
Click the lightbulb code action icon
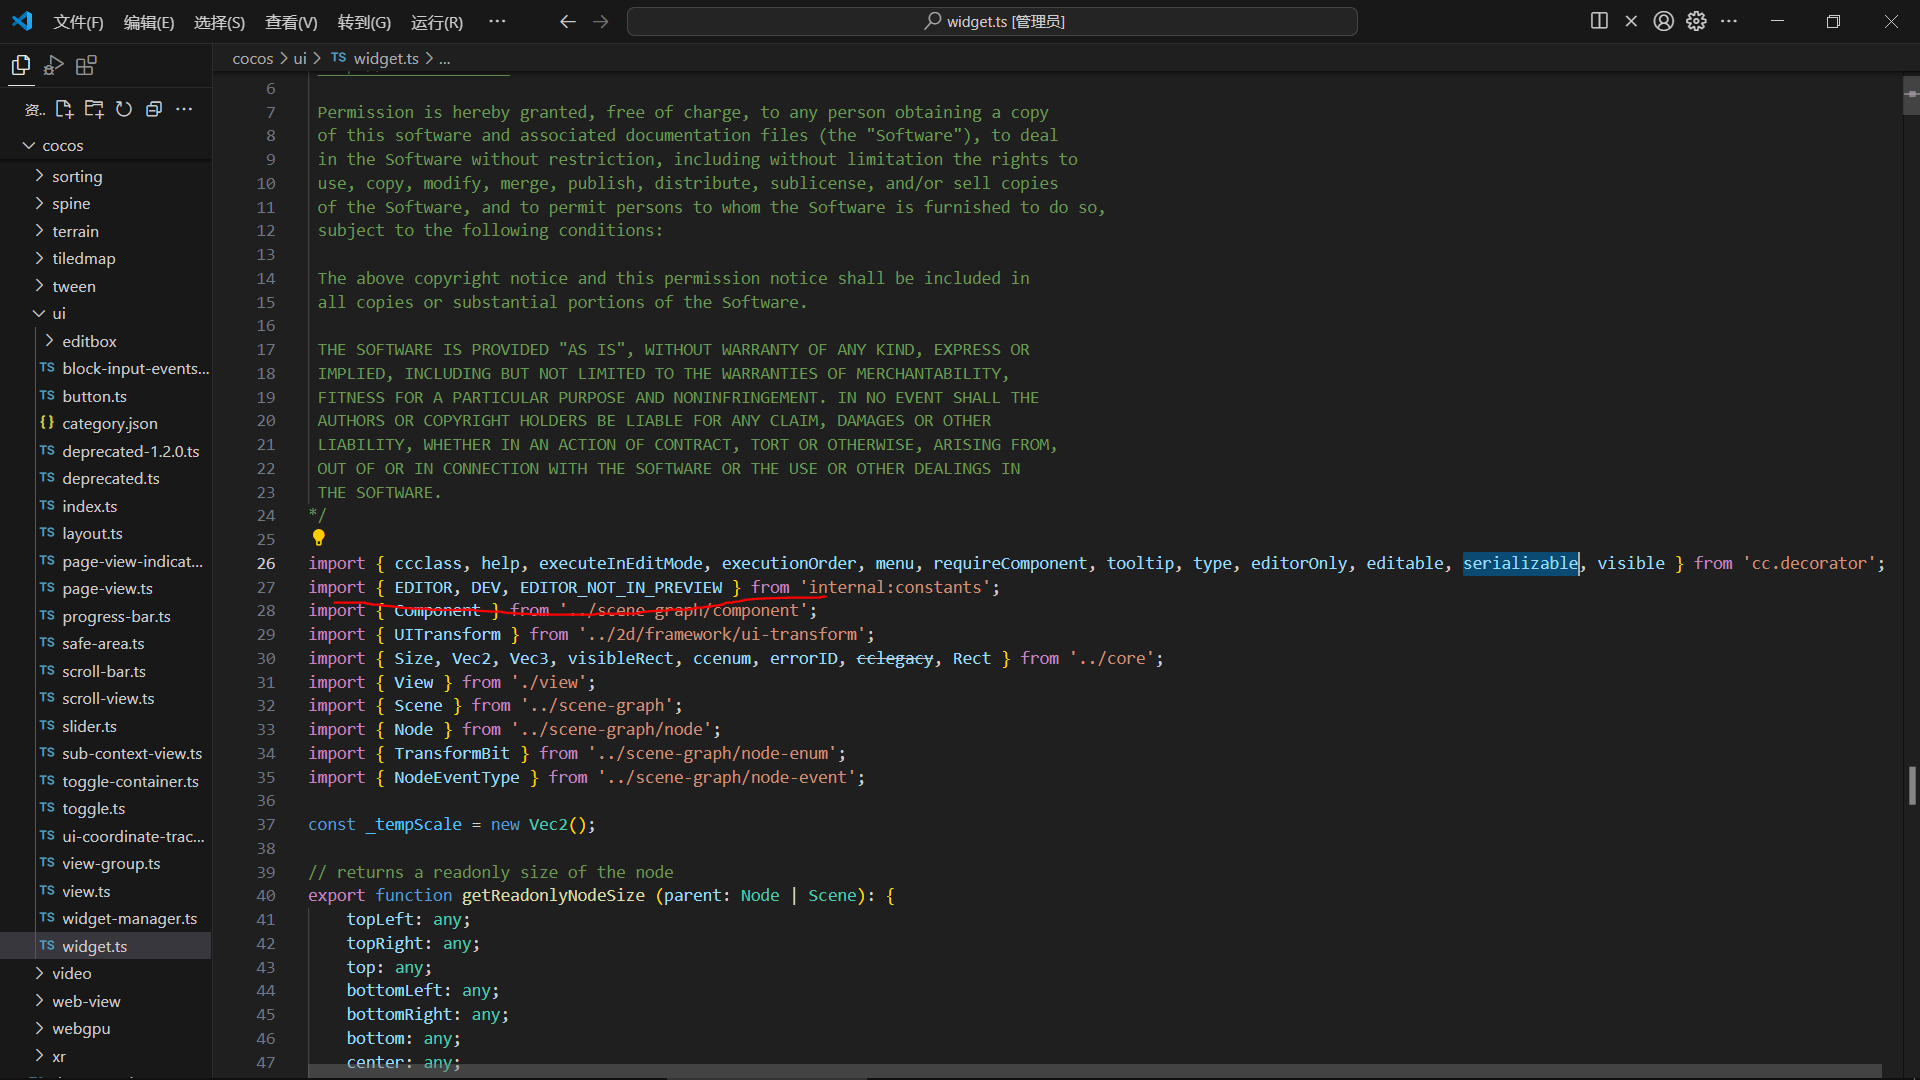(x=319, y=538)
